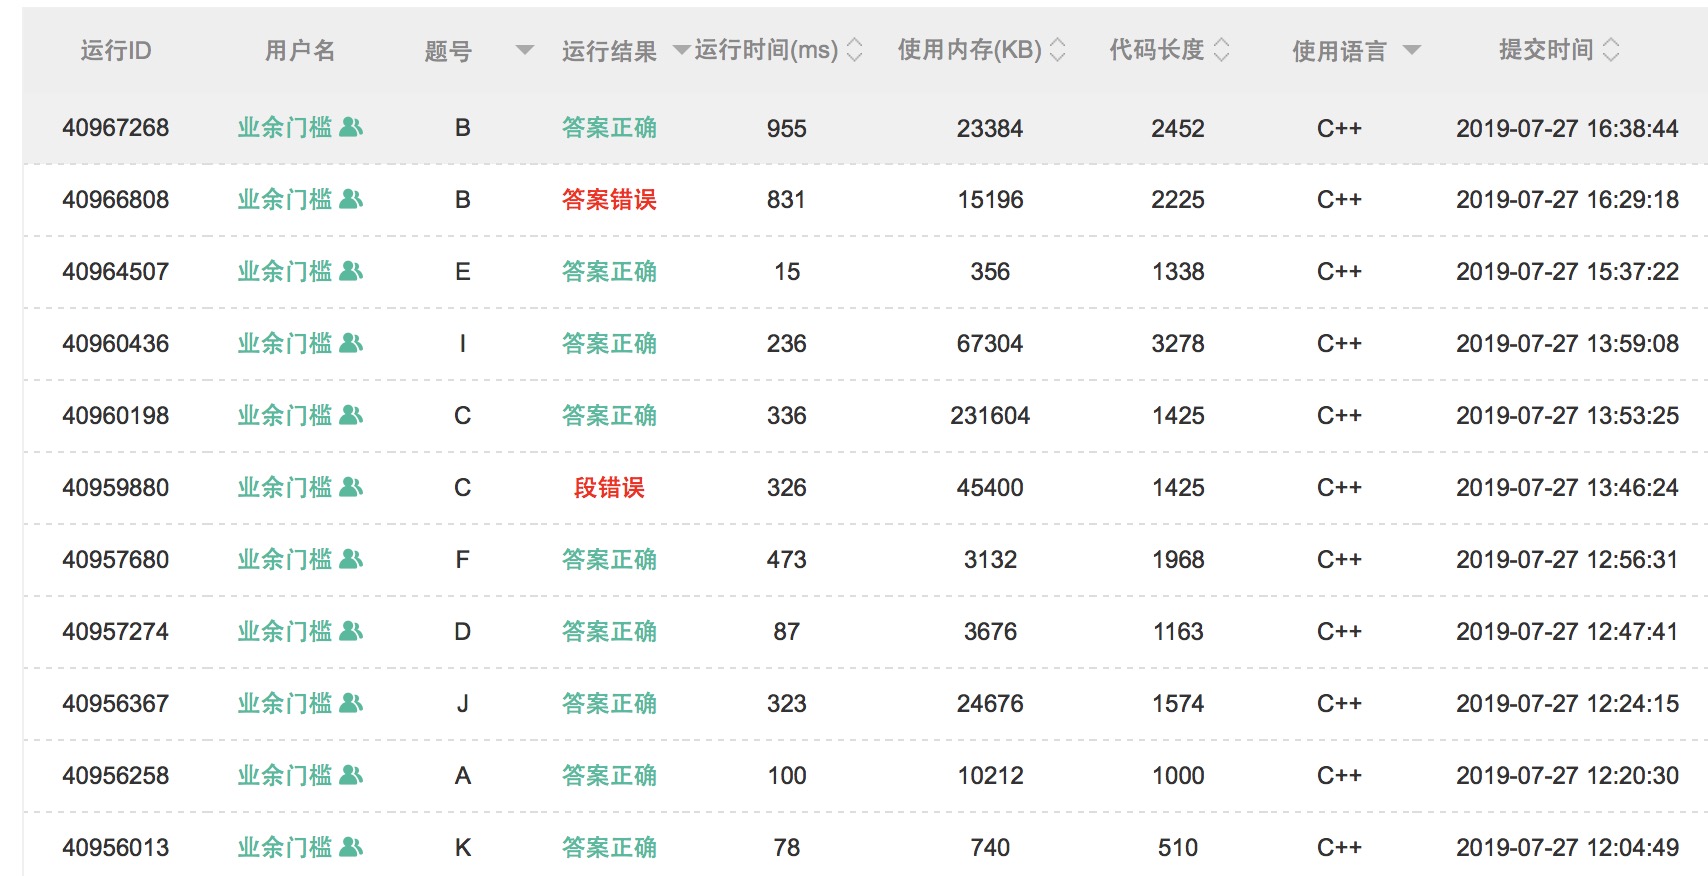Open the 使用语言 dropdown filter

point(1411,50)
